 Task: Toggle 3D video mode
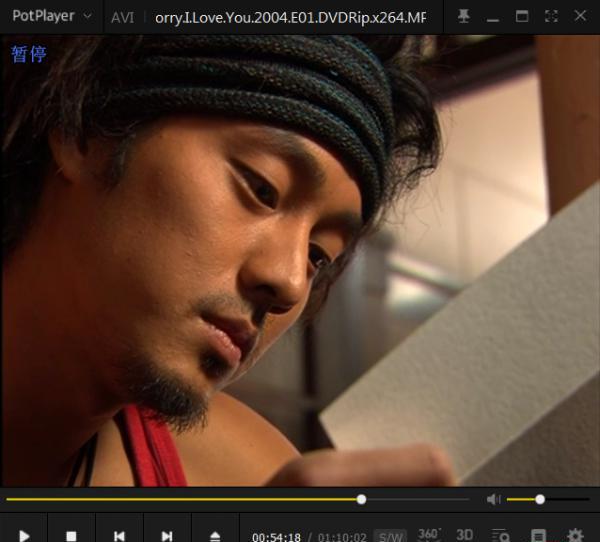tap(465, 535)
